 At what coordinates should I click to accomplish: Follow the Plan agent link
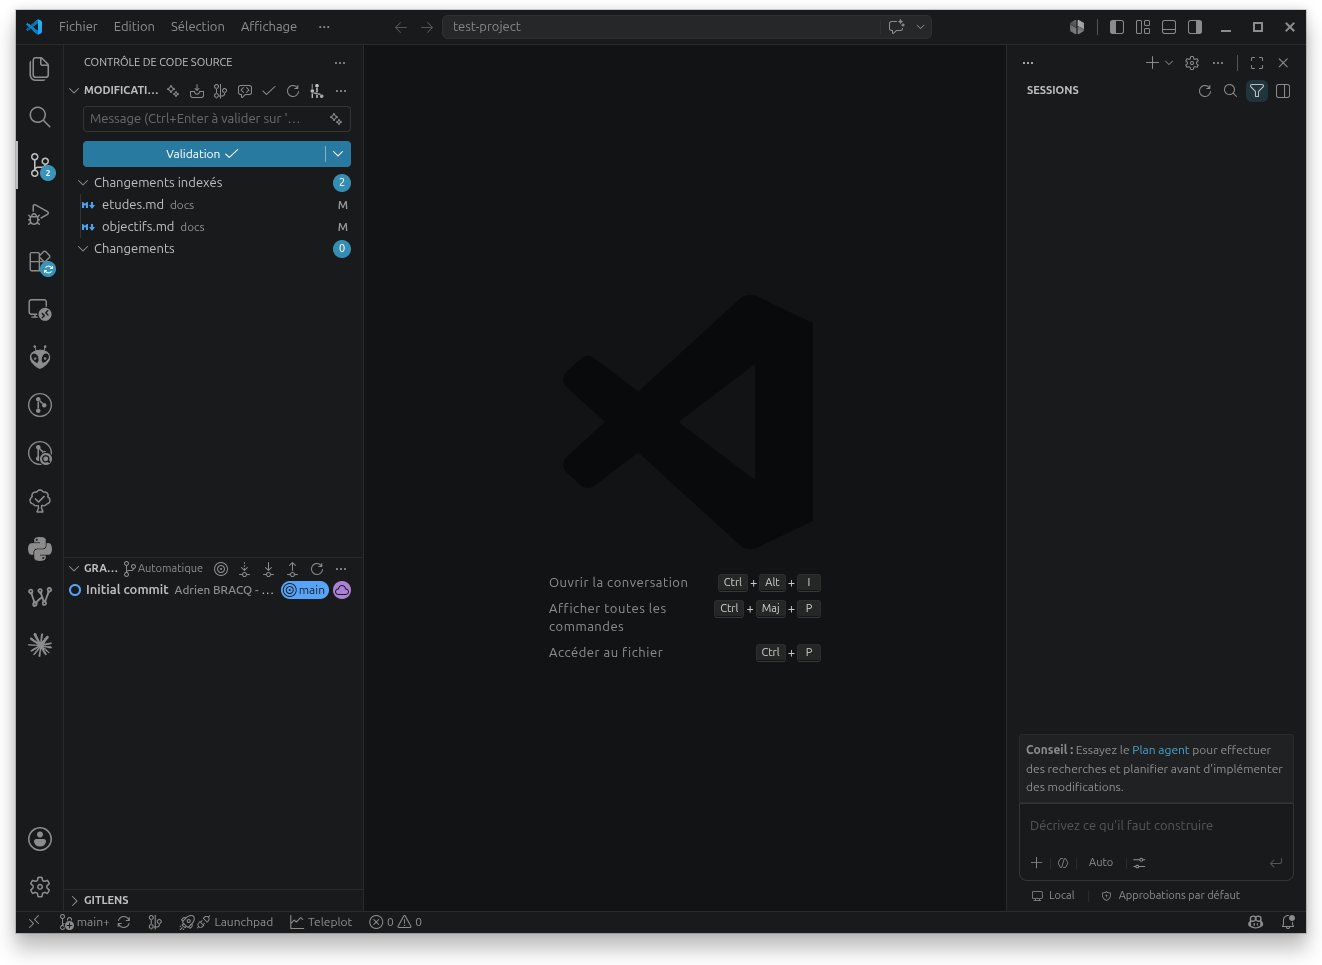pyautogui.click(x=1160, y=750)
